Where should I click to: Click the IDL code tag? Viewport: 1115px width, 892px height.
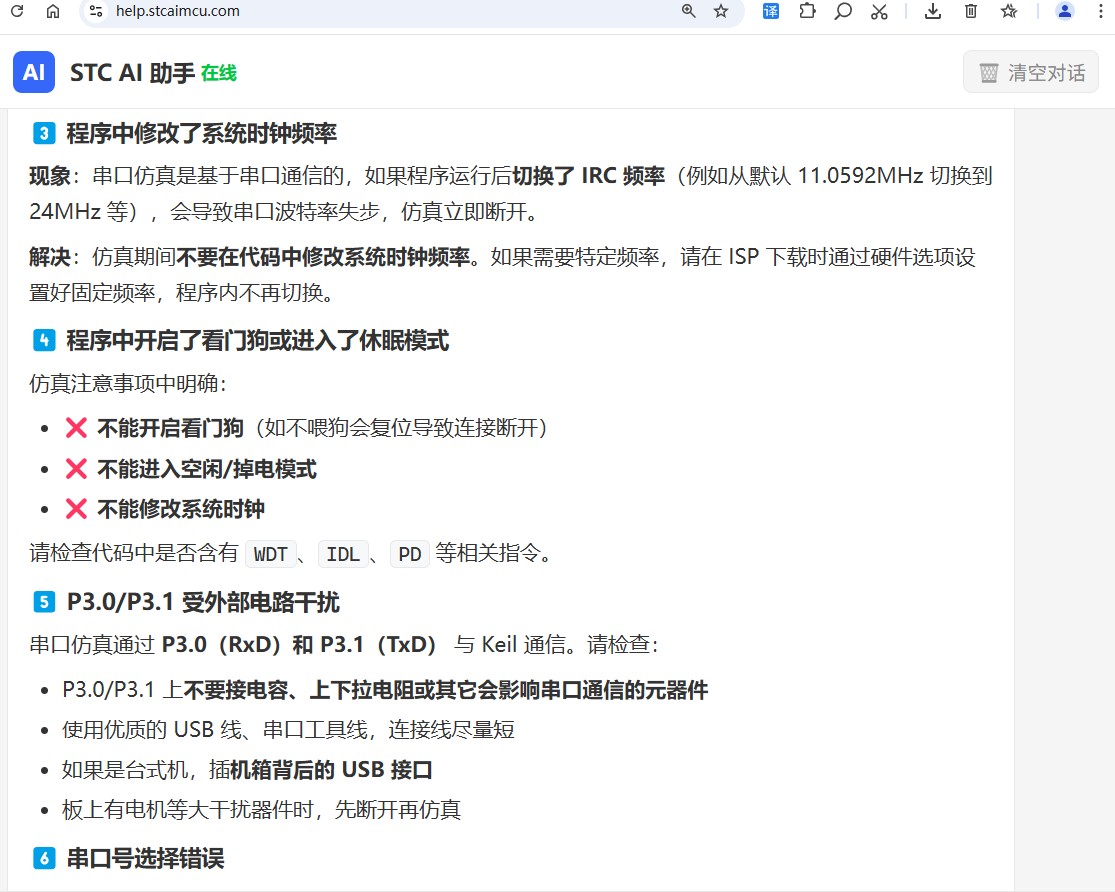[343, 553]
